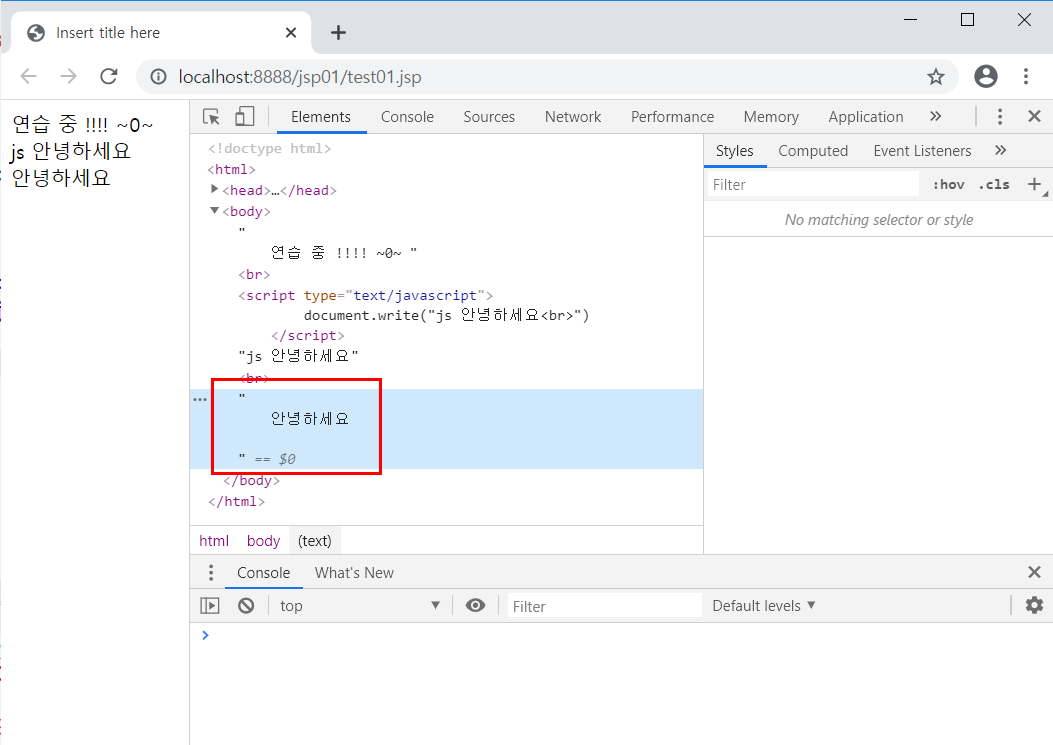
Task: Toggle the live expression eye icon
Action: (475, 606)
